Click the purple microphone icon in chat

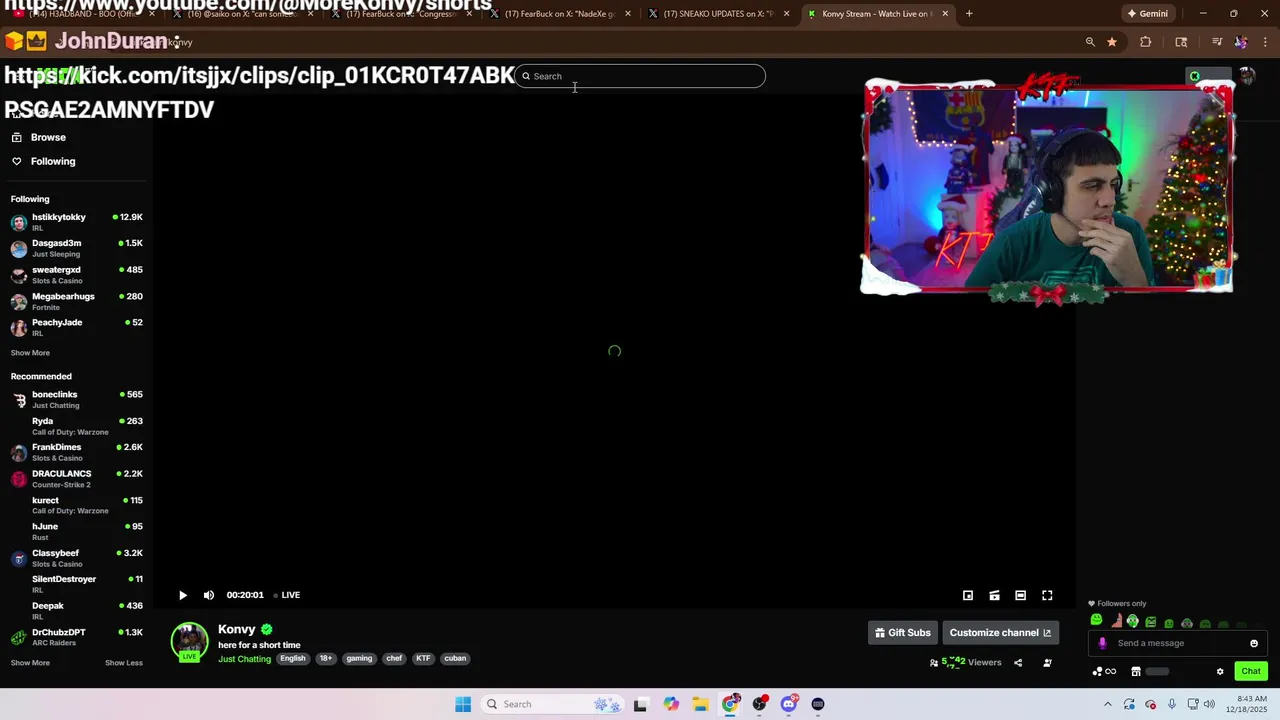pos(1102,643)
